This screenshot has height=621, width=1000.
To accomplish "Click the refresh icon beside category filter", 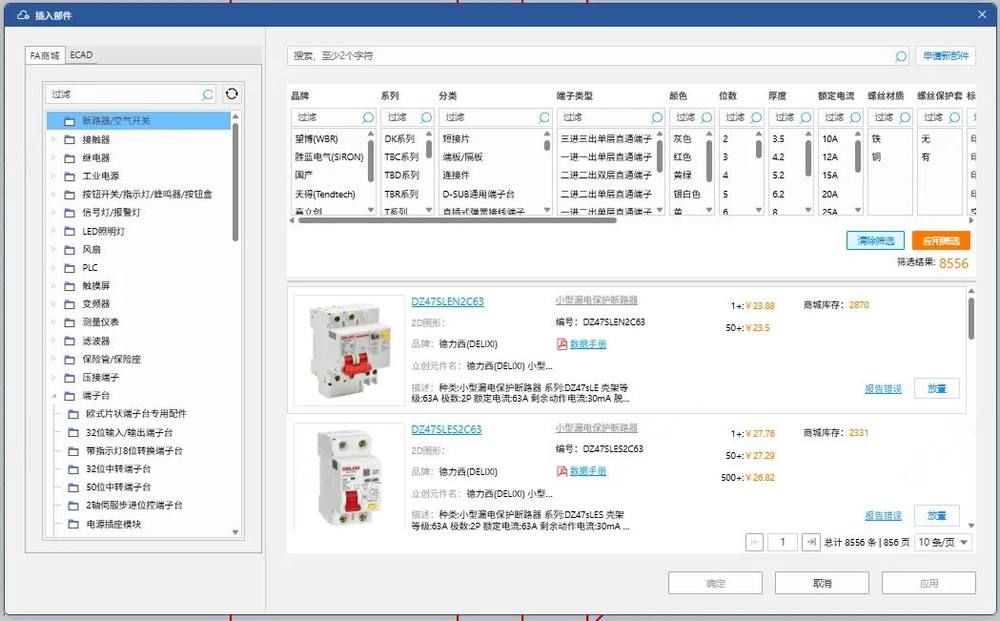I will click(x=232, y=94).
